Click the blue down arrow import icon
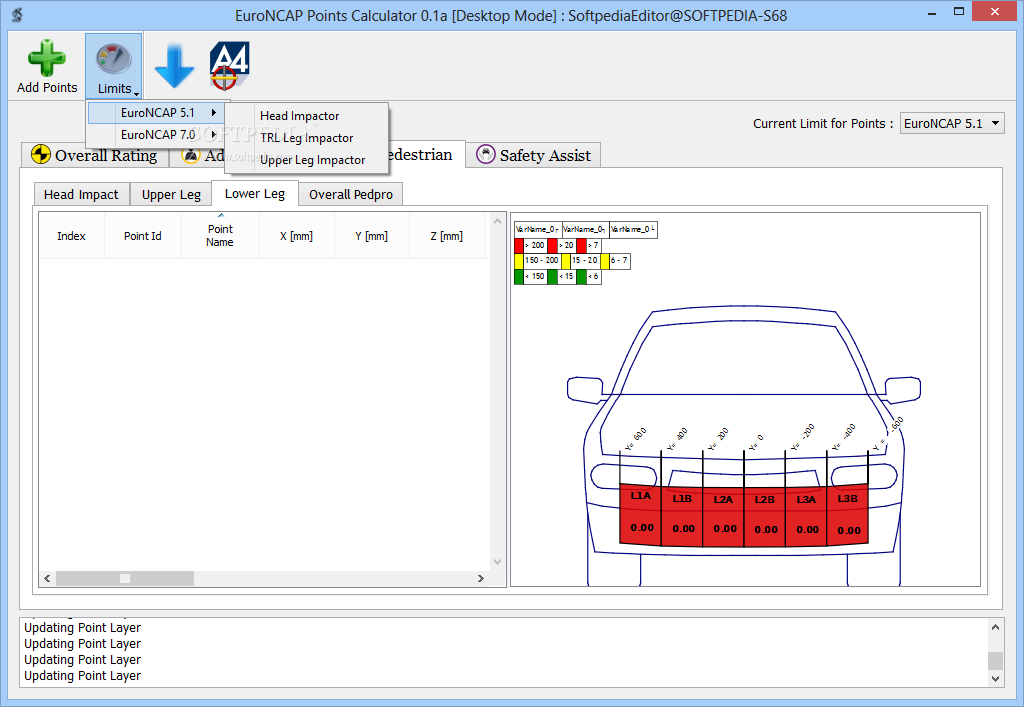 click(174, 66)
